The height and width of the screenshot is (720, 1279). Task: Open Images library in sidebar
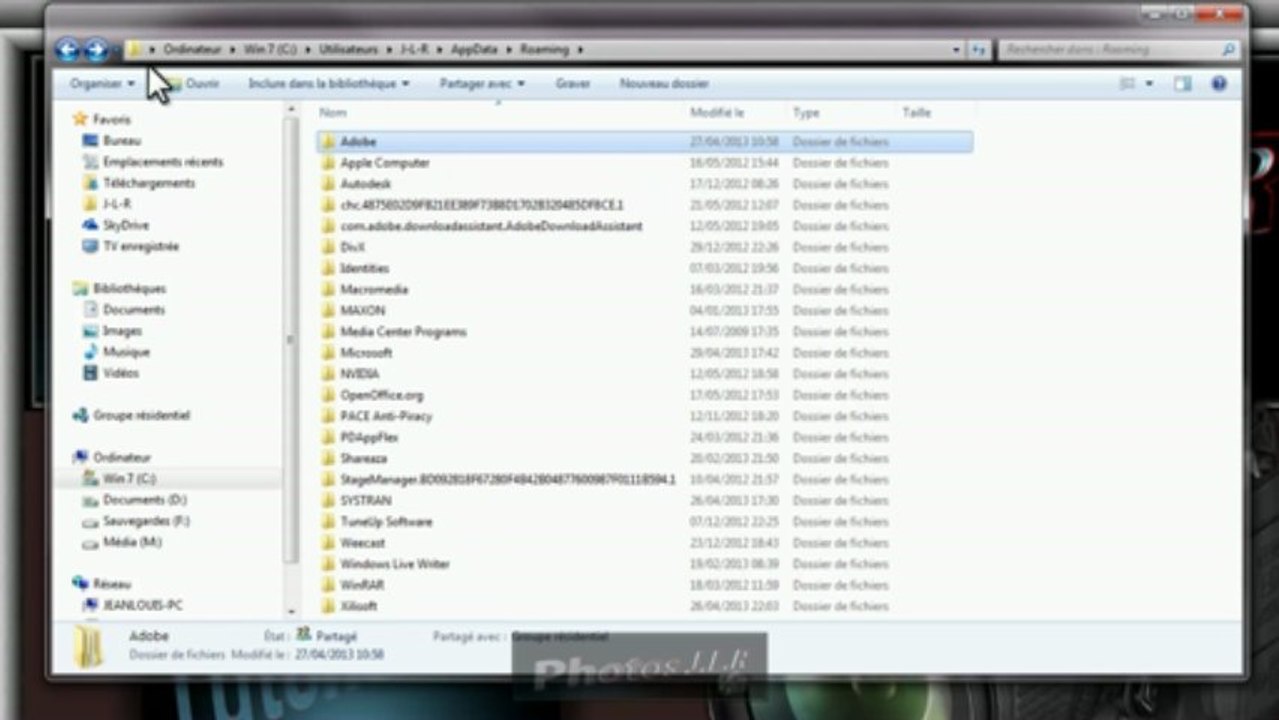122,331
